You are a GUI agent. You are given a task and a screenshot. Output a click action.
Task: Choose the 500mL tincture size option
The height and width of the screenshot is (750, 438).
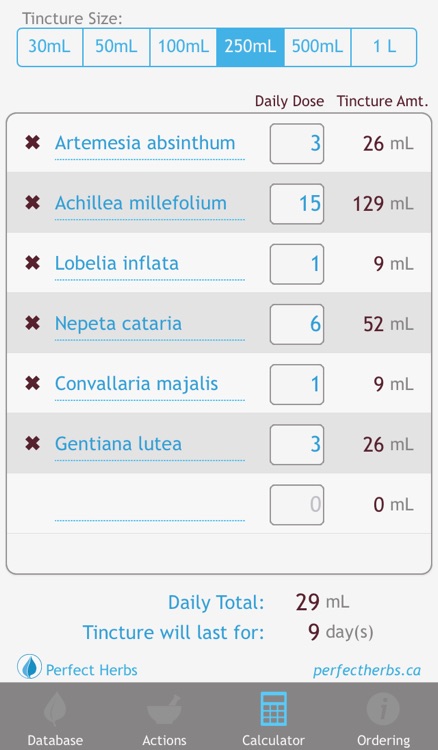pos(318,47)
